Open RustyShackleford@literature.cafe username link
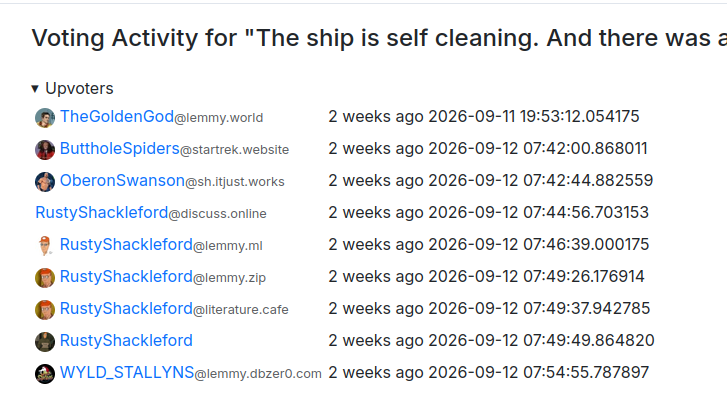Screen dimensions: 727x397 click(x=174, y=308)
